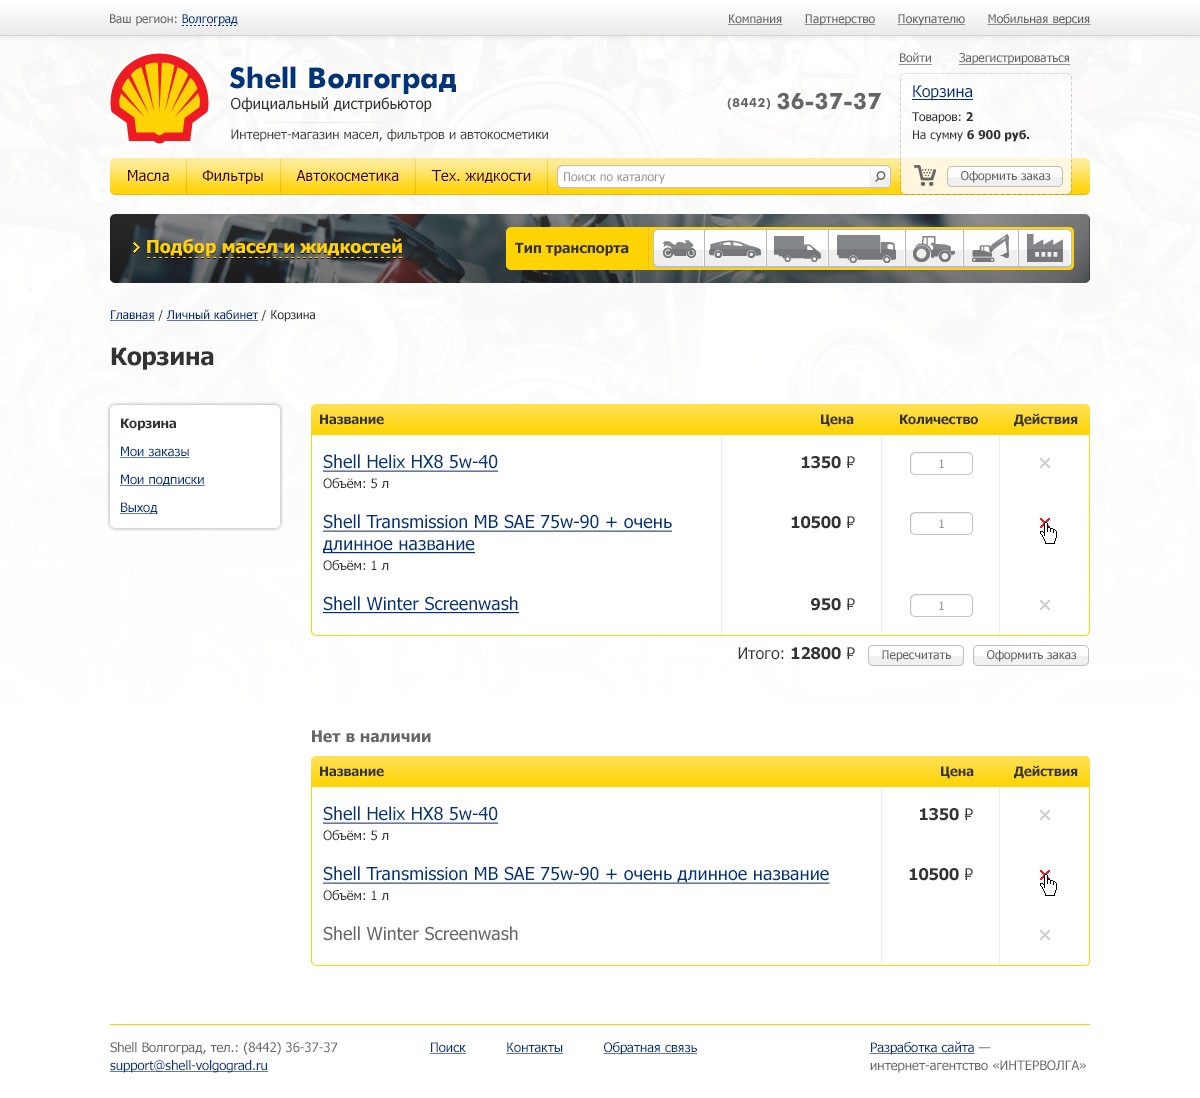
Task: Open the footer Поиск link
Action: (448, 1048)
